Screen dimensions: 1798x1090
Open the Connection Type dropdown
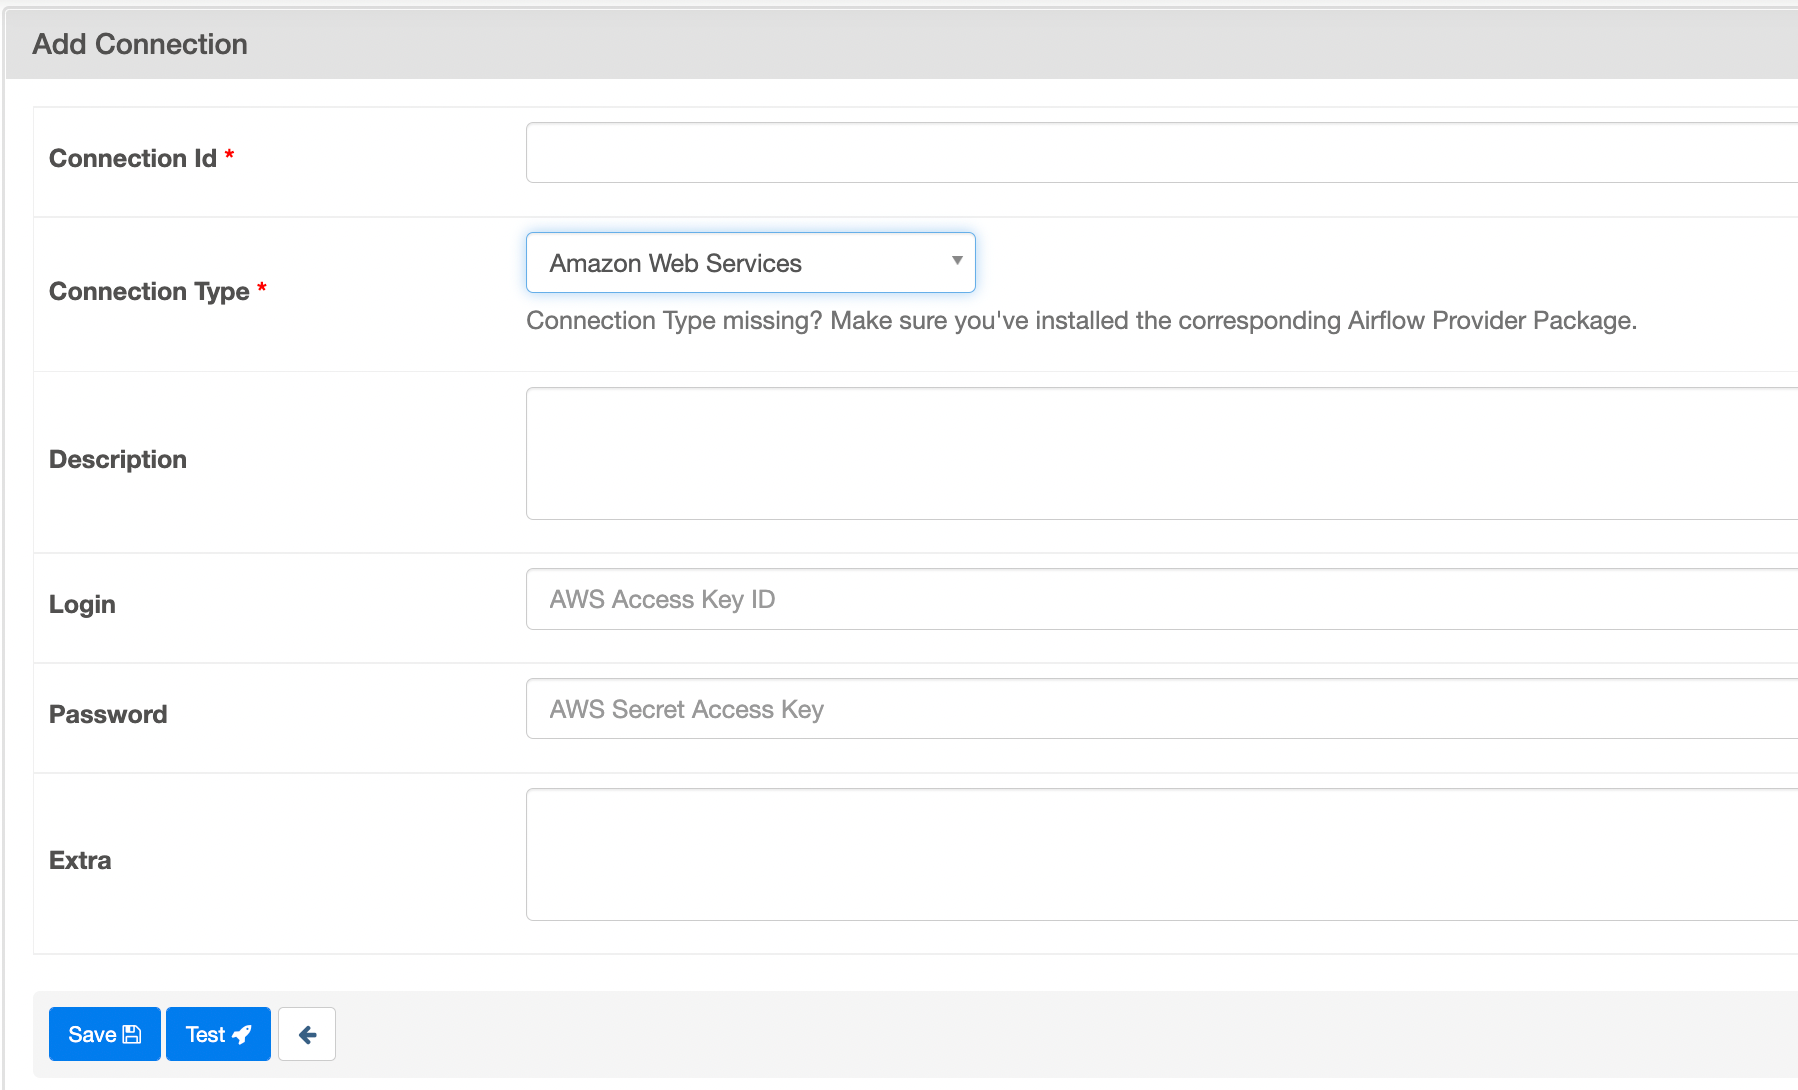tap(750, 263)
